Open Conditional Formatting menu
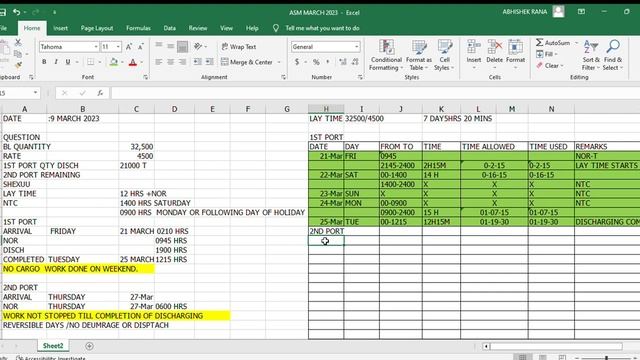Image resolution: width=640 pixels, height=360 pixels. (386, 55)
